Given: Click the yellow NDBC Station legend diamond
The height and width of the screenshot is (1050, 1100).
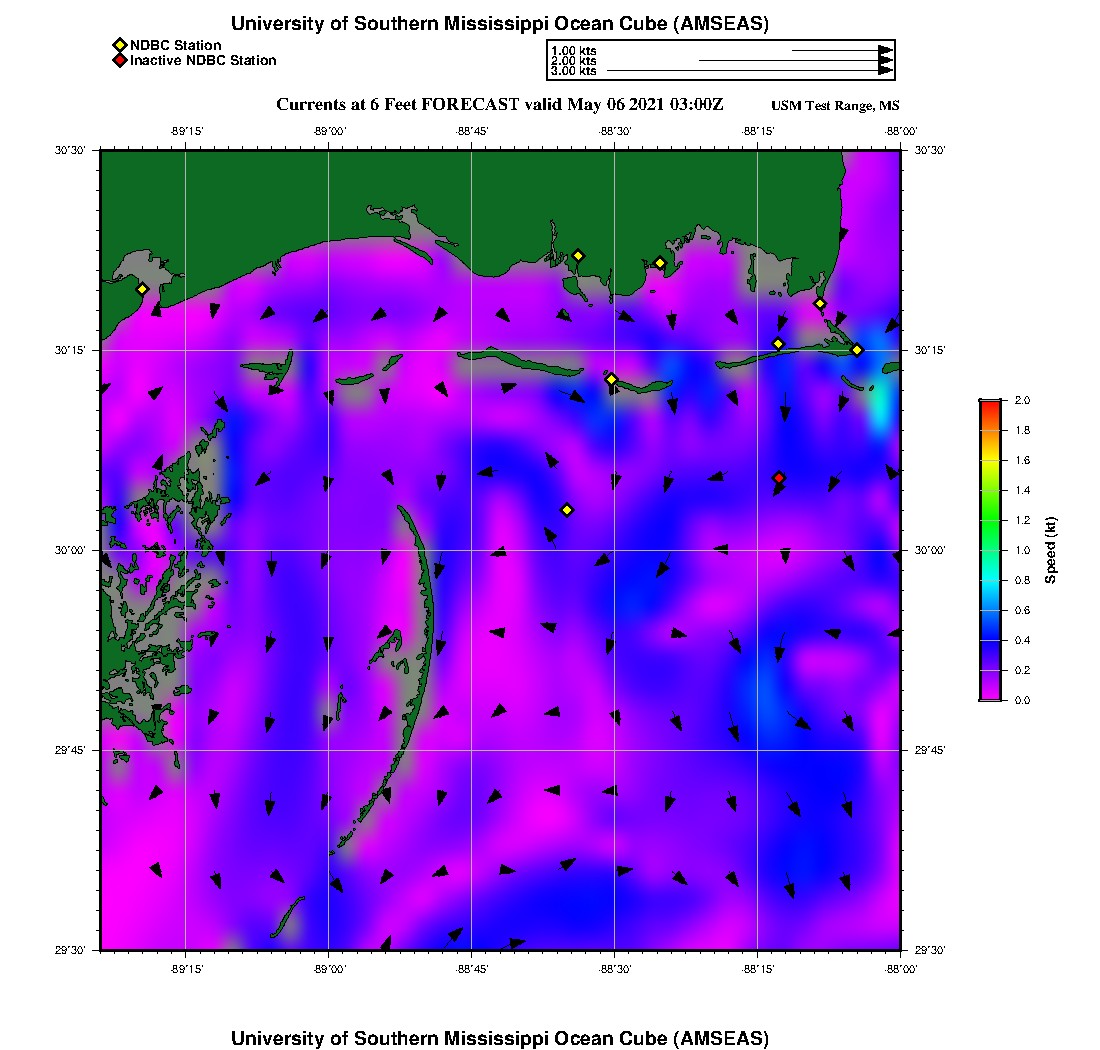Looking at the screenshot, I should [119, 45].
